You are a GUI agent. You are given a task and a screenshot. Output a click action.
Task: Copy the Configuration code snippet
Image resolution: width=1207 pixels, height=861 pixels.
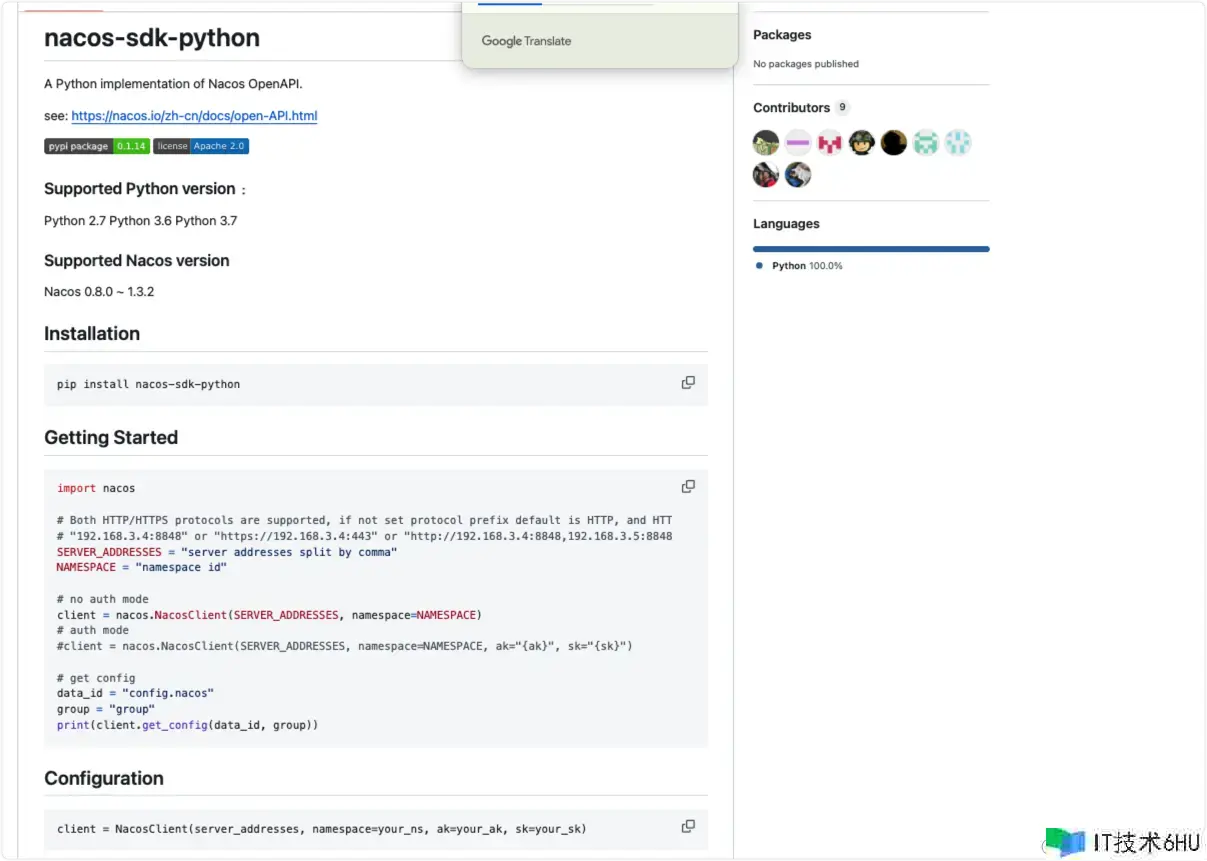click(x=688, y=826)
